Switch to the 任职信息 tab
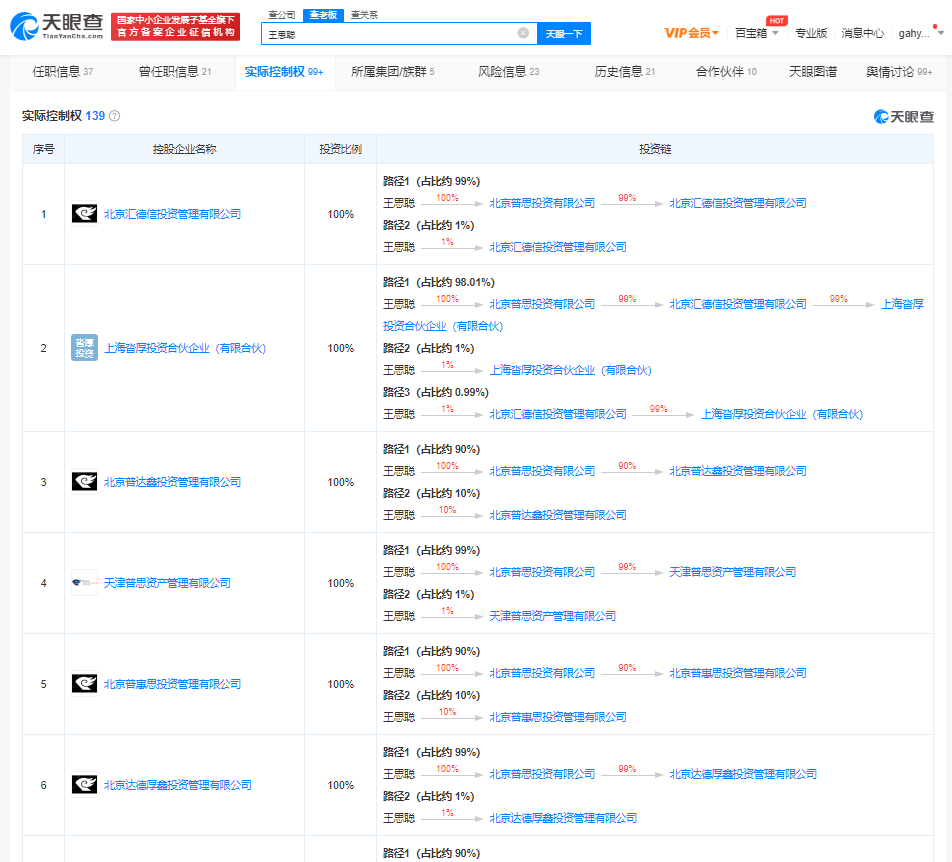 coord(62,72)
